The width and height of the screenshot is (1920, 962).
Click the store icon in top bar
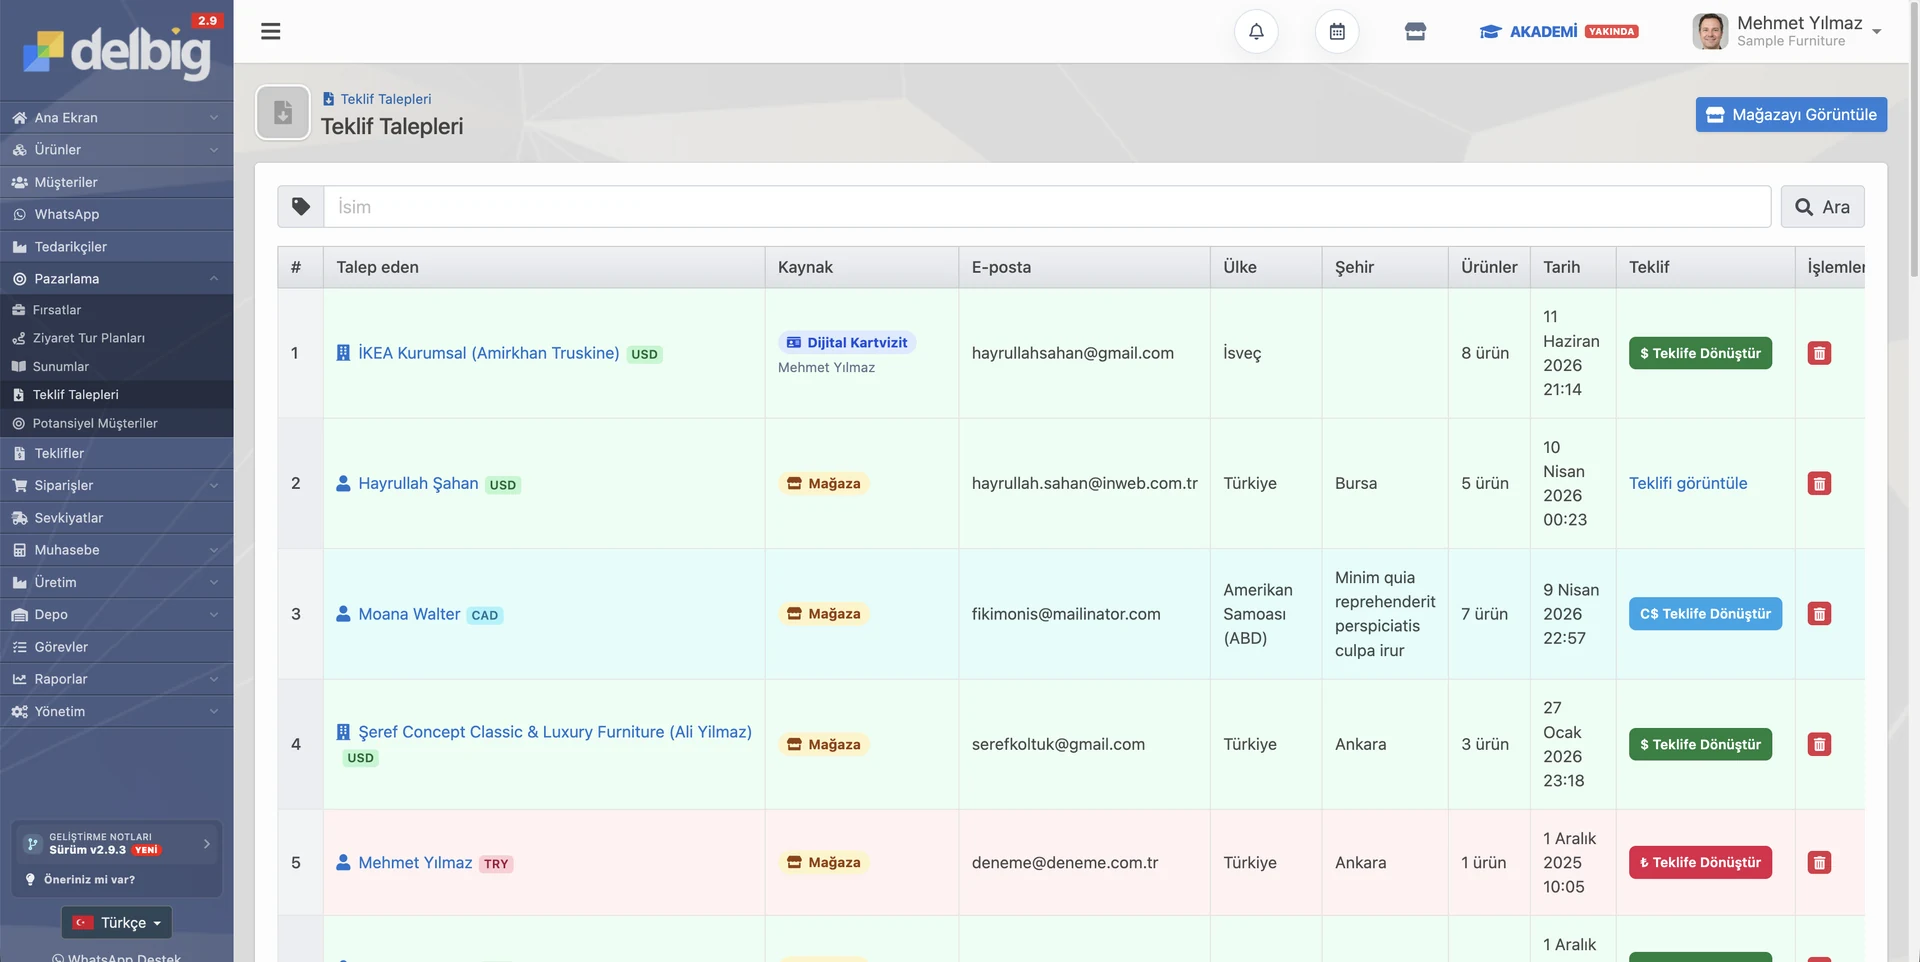point(1415,31)
